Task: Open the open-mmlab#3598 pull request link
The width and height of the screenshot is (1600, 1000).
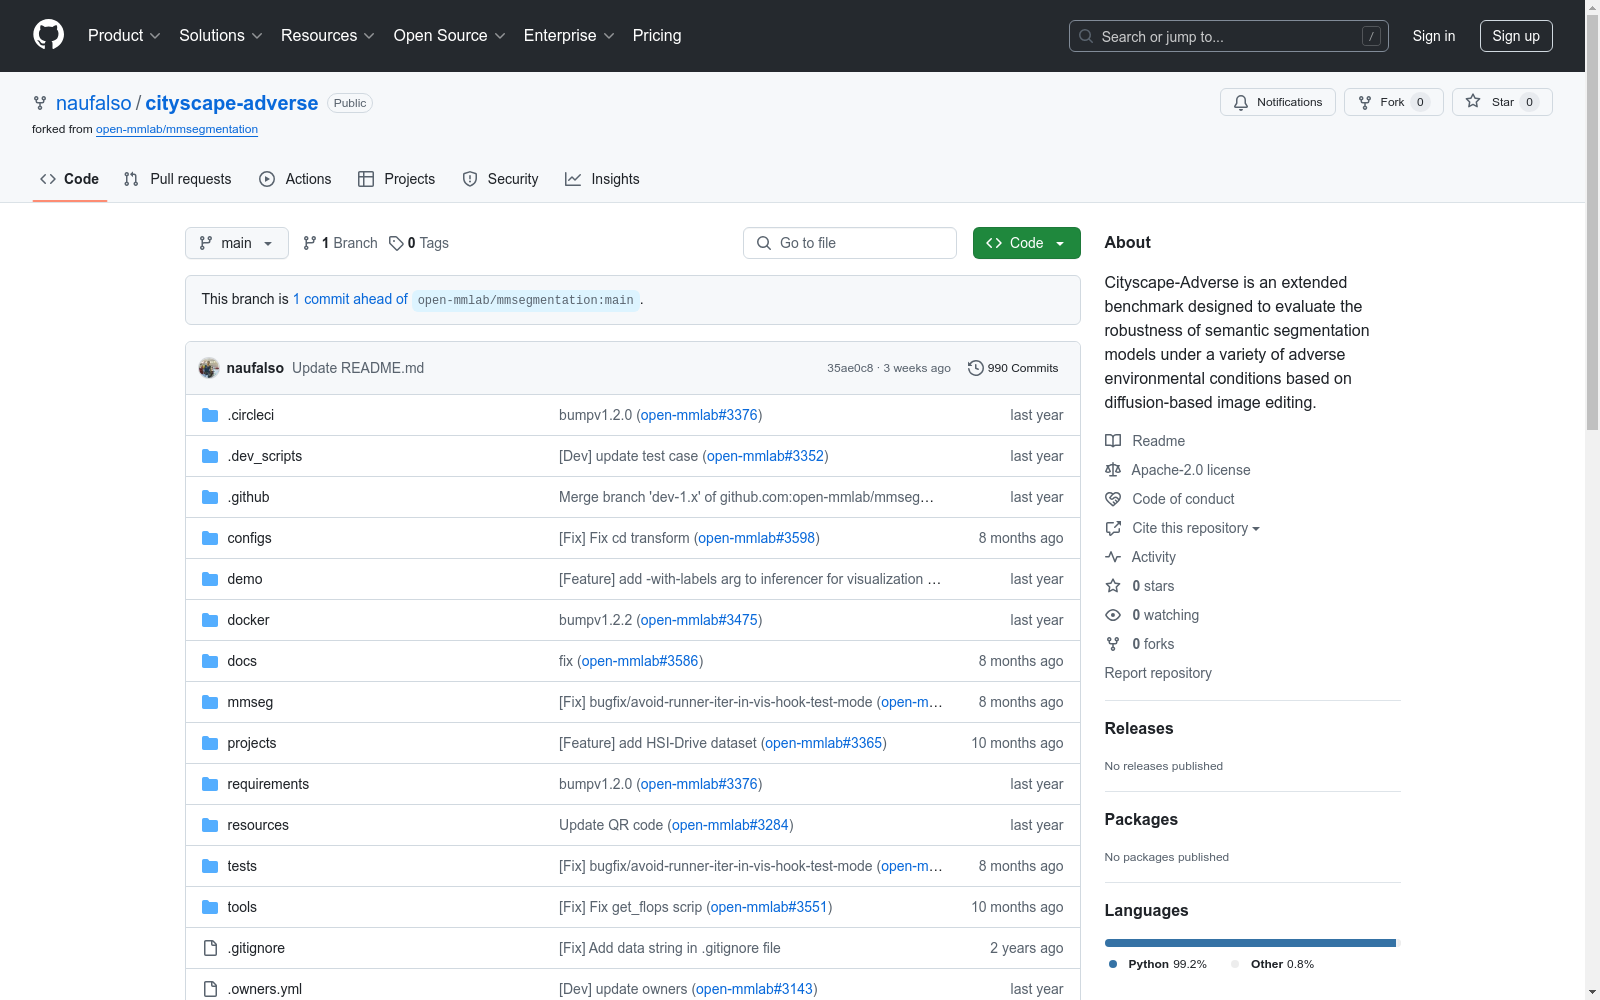Action: 757,538
